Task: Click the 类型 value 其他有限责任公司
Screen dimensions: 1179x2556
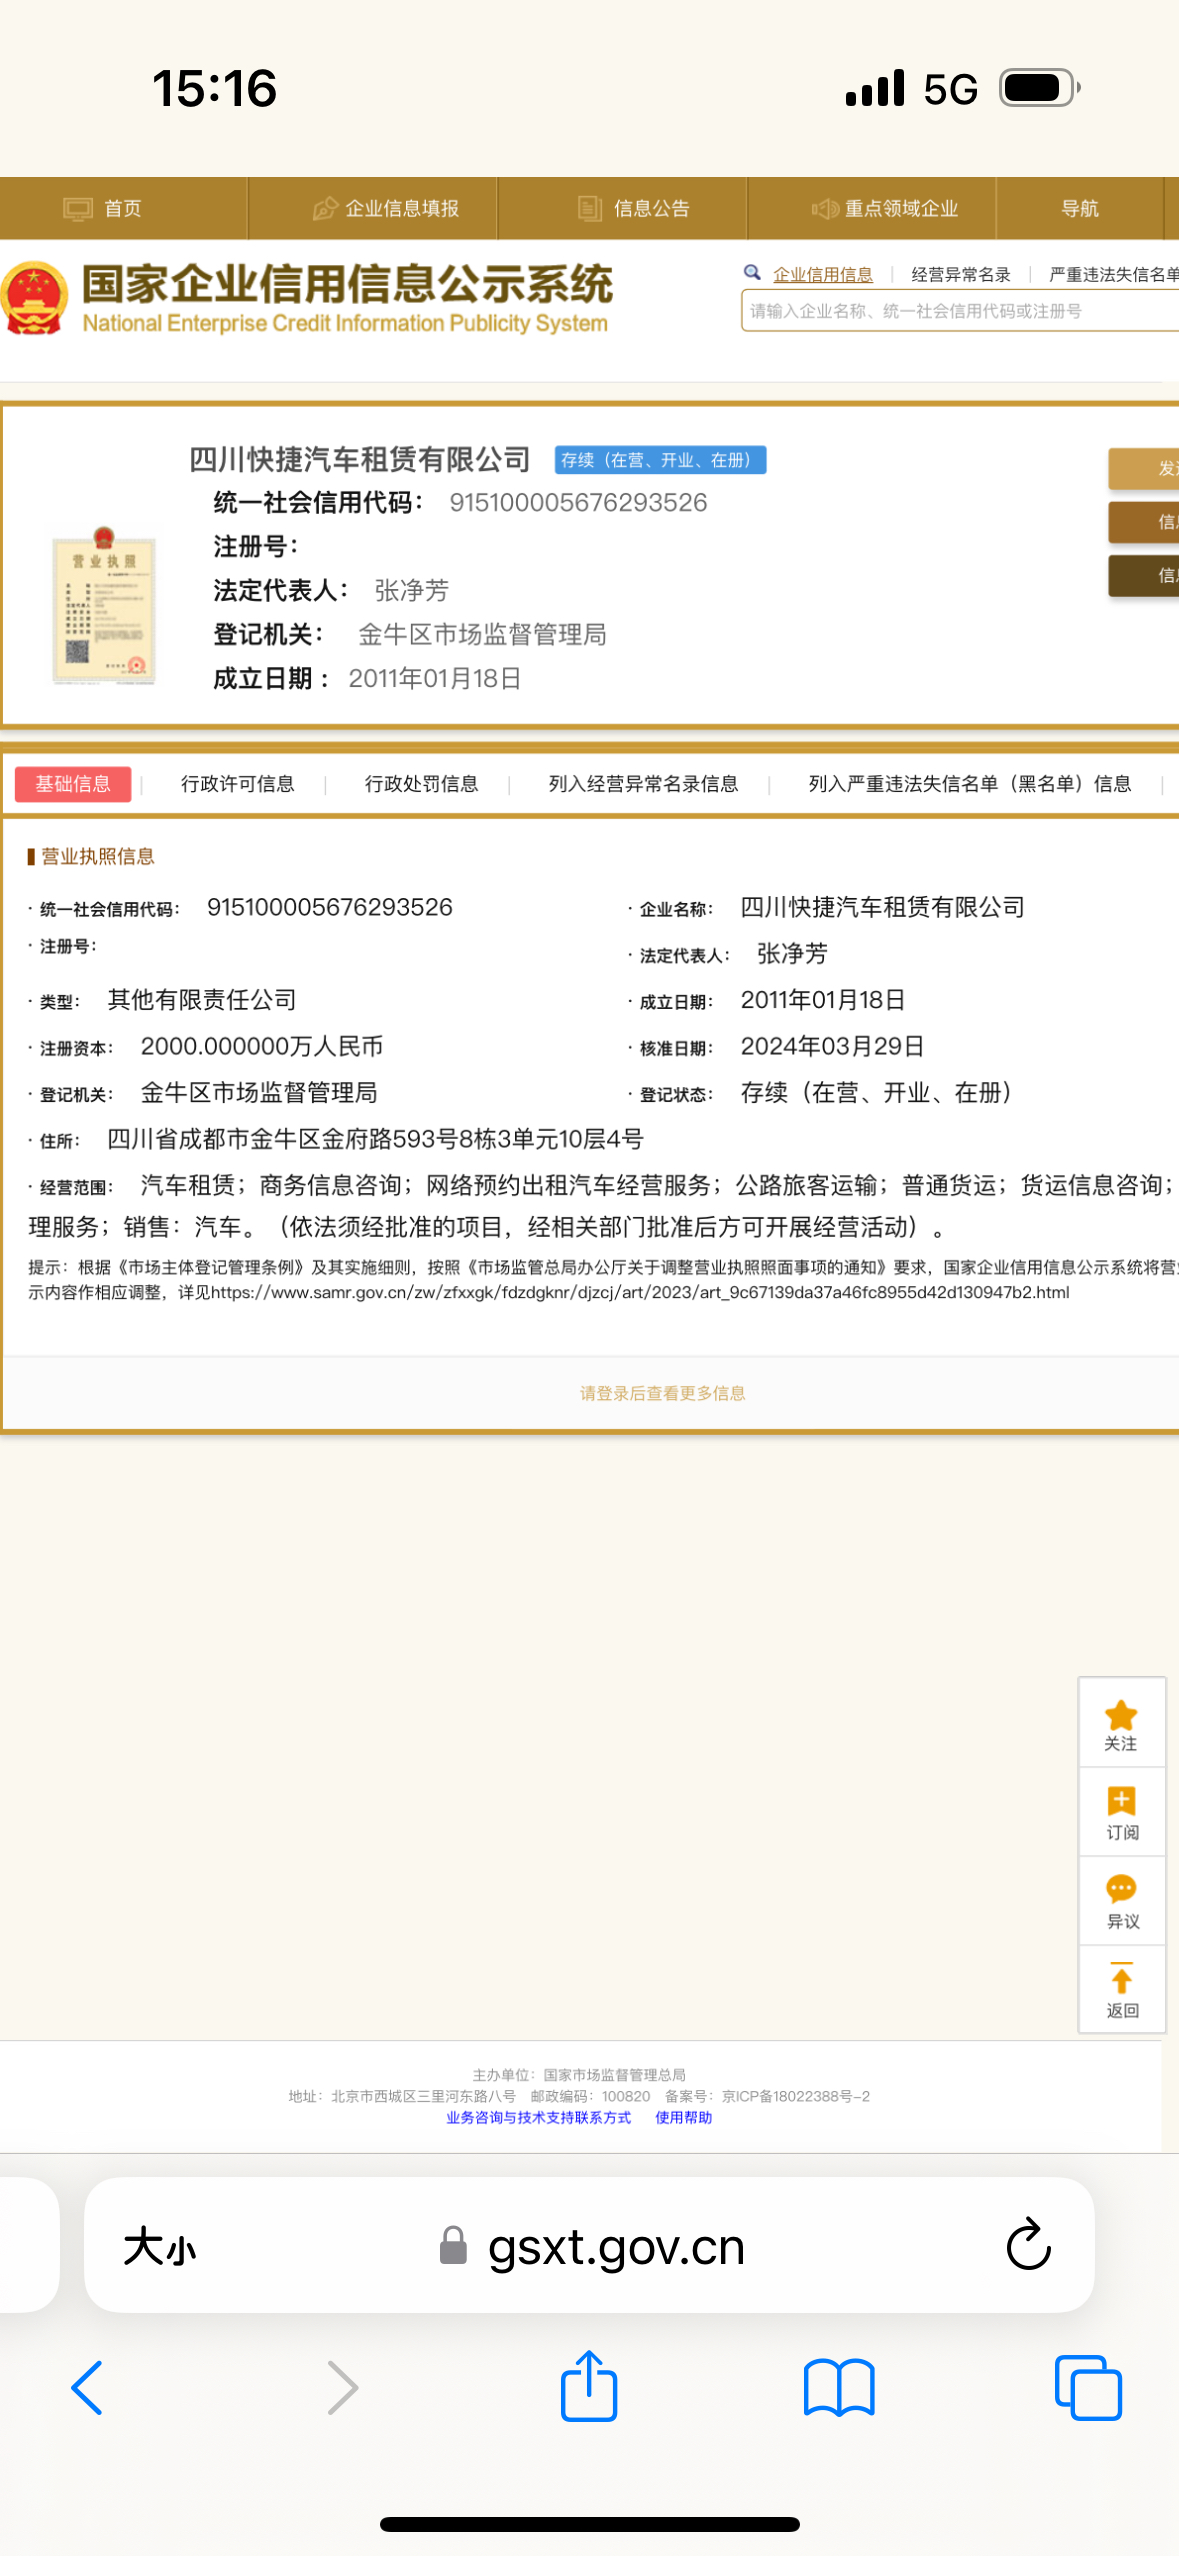Action: click(202, 1000)
